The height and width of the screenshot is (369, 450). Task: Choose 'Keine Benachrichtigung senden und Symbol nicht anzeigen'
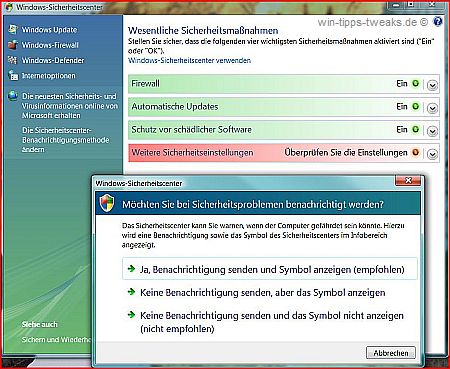coord(266,322)
